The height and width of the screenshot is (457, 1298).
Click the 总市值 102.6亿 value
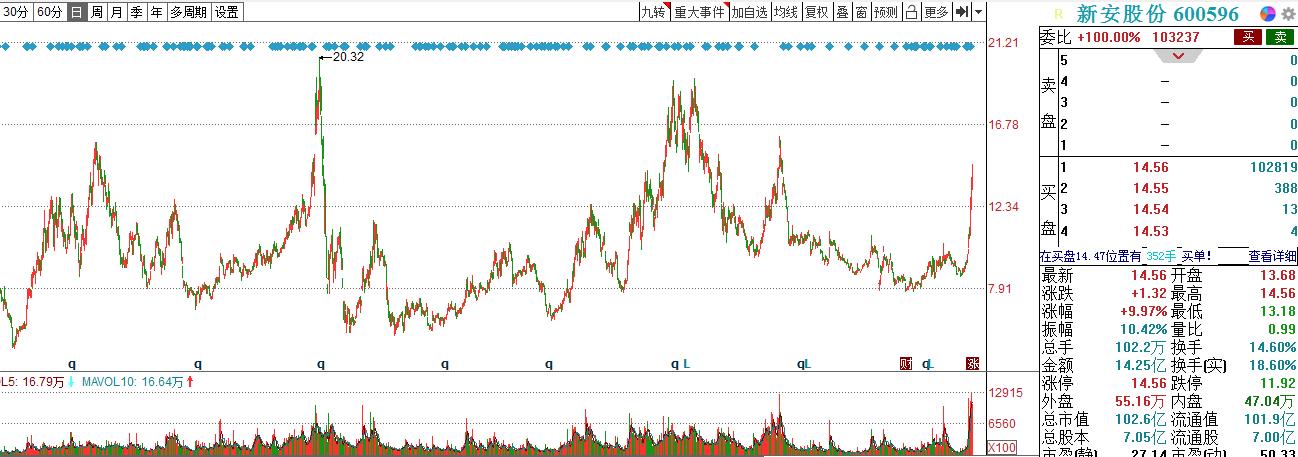[1141, 419]
